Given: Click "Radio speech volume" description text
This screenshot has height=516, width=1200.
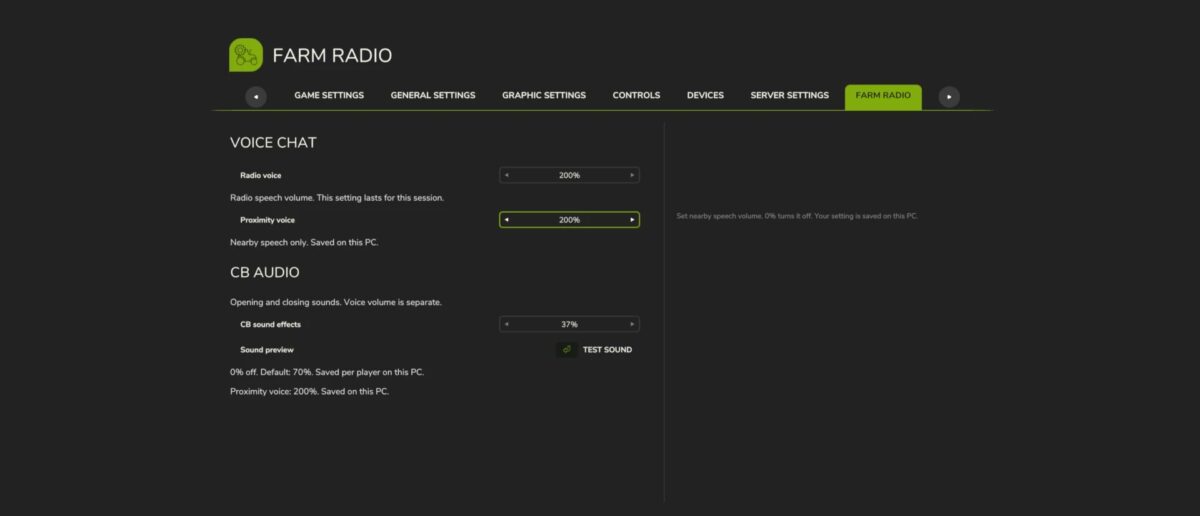Looking at the screenshot, I should [x=337, y=198].
